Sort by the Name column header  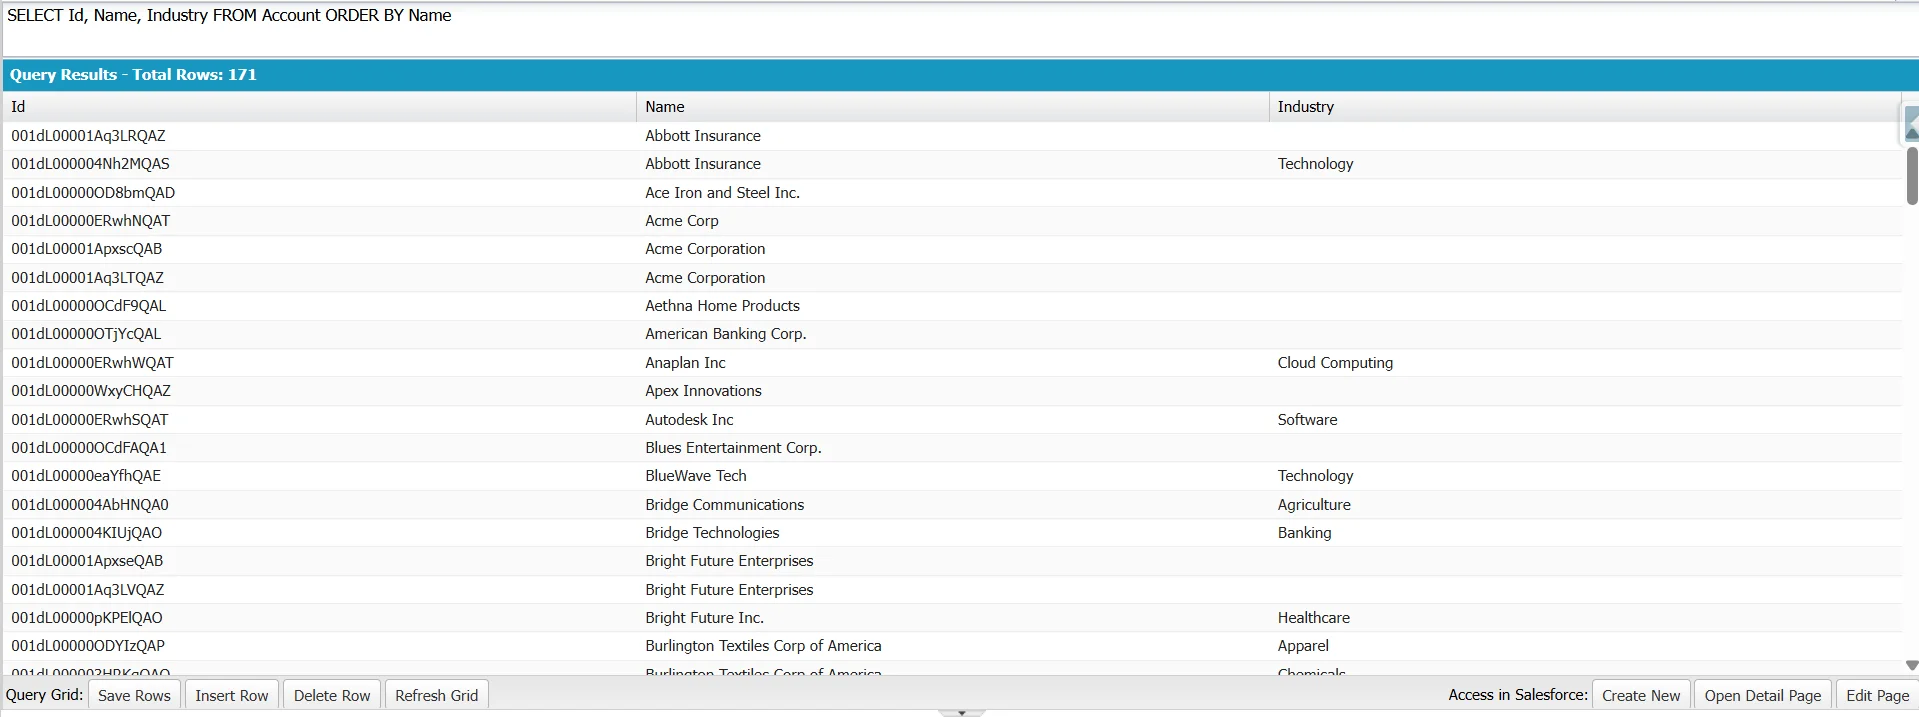click(x=952, y=107)
